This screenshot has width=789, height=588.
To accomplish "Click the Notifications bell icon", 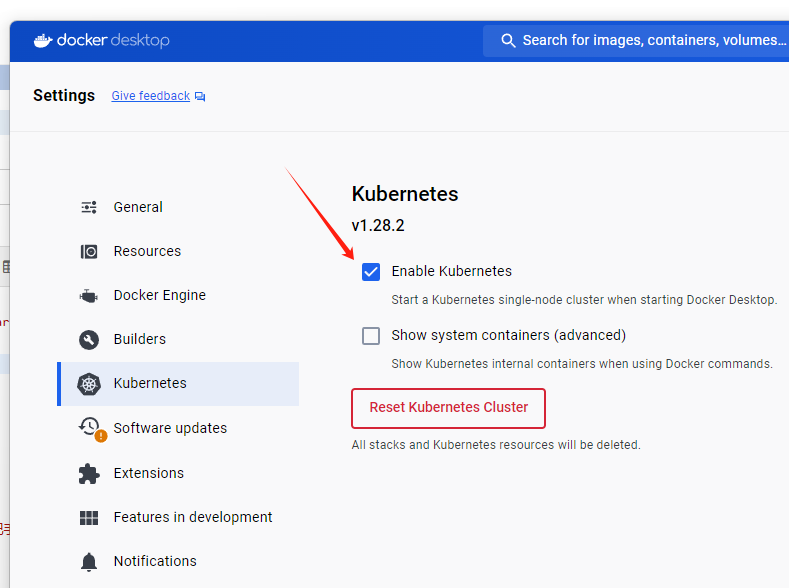I will [x=89, y=561].
